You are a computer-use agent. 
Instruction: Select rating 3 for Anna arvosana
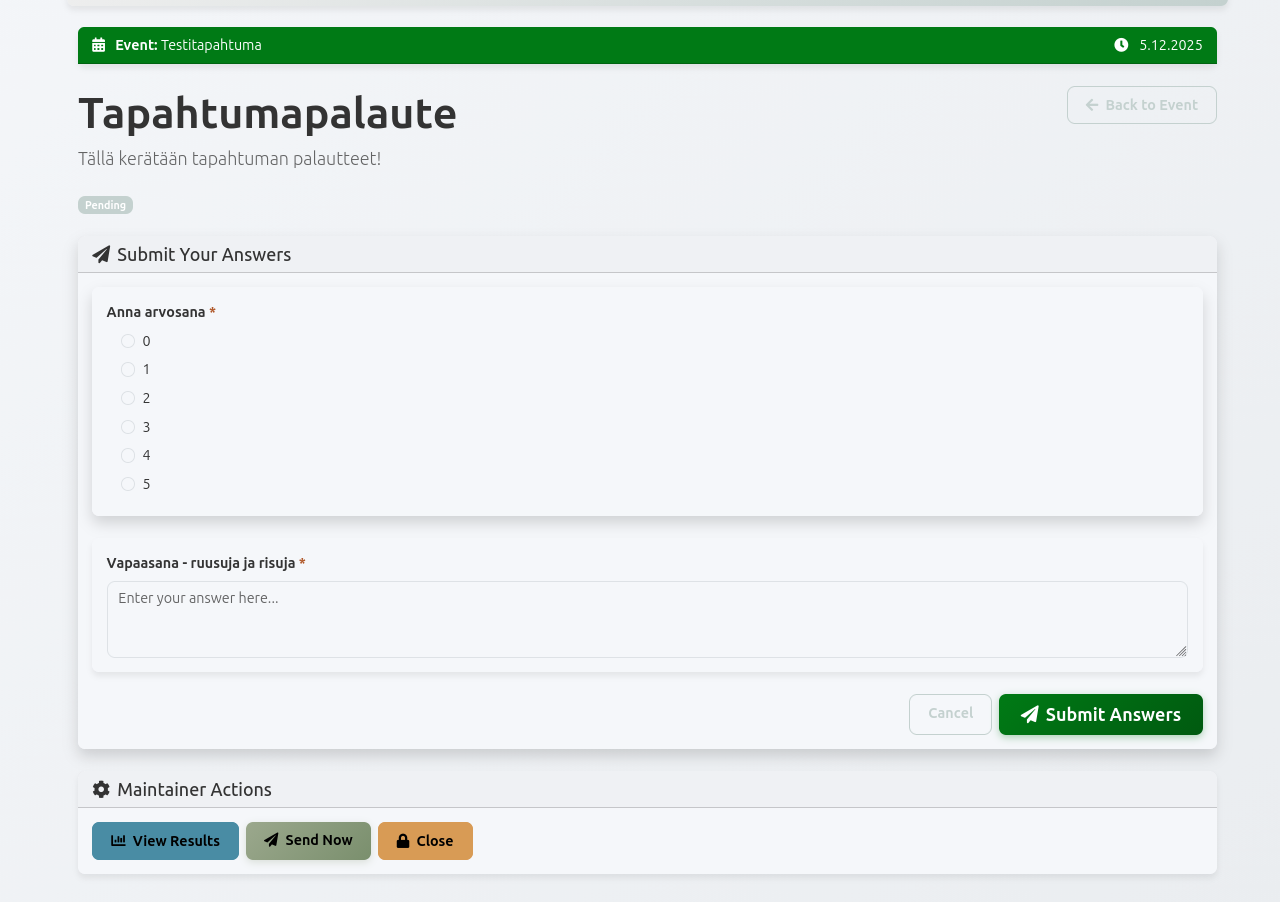point(128,426)
